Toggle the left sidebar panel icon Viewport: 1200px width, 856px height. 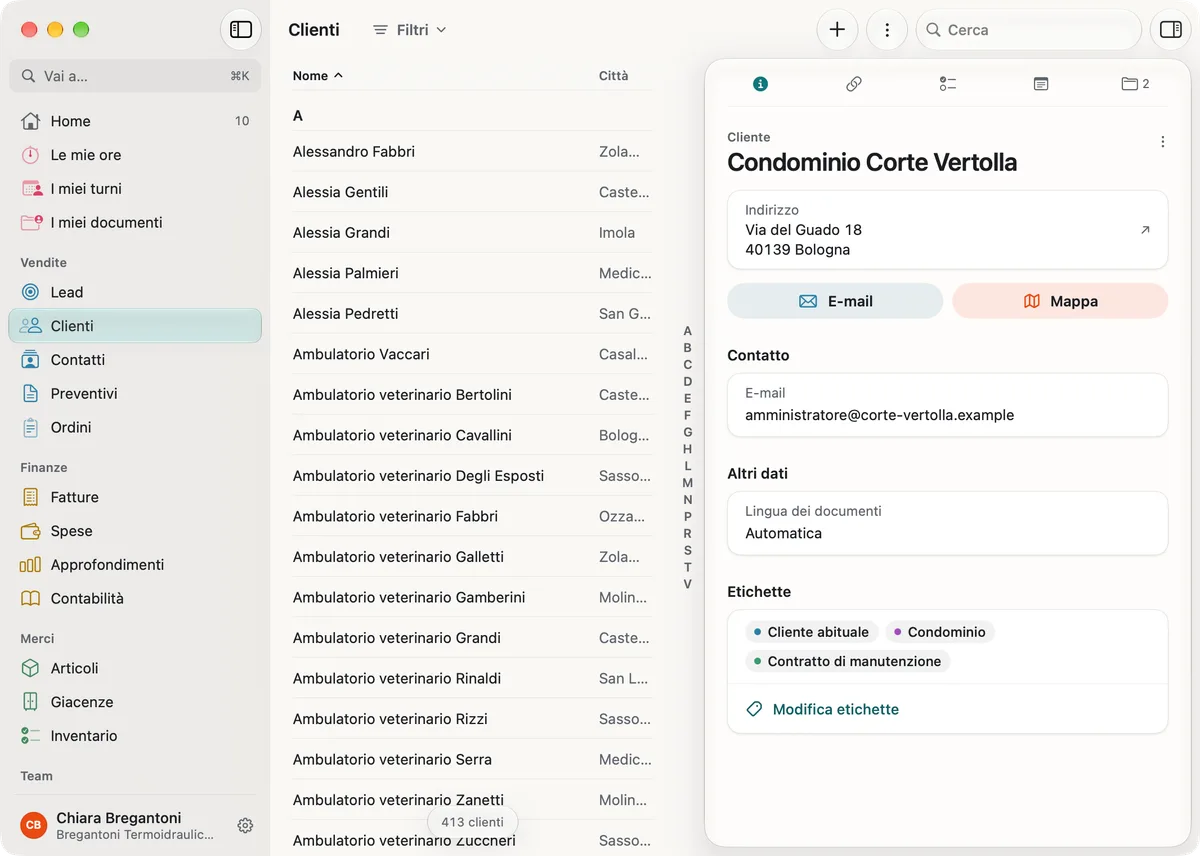click(x=241, y=30)
